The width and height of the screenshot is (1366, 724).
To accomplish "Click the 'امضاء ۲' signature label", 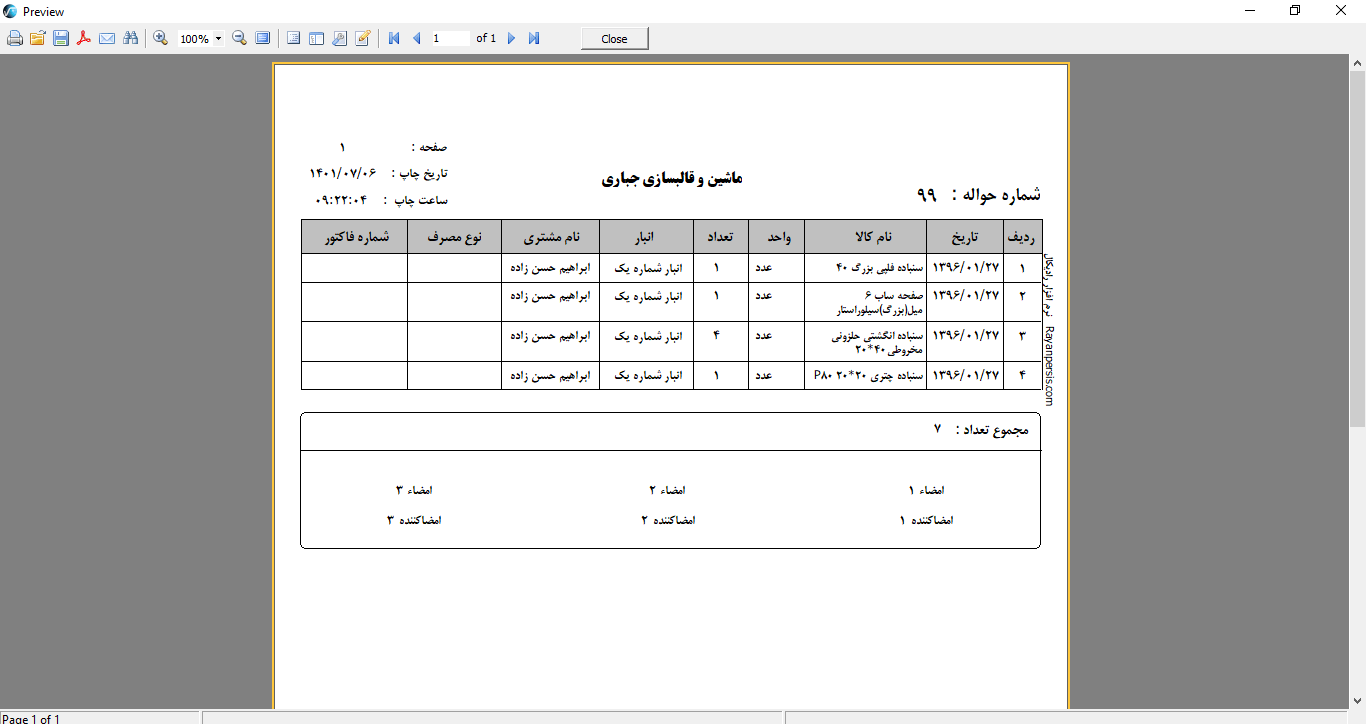I will click(667, 490).
